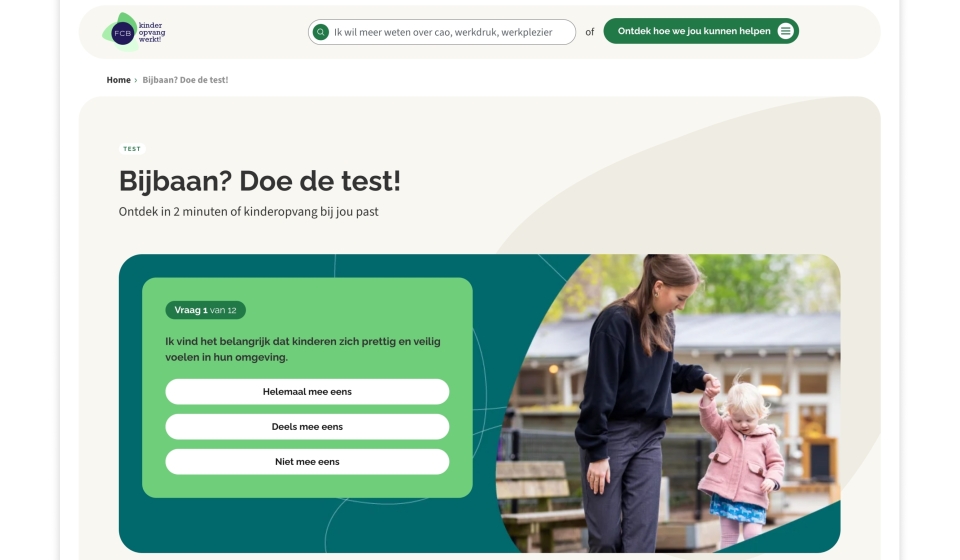Viewport: 960px width, 560px height.
Task: Click the question text about children feeling safe
Action: coord(302,349)
